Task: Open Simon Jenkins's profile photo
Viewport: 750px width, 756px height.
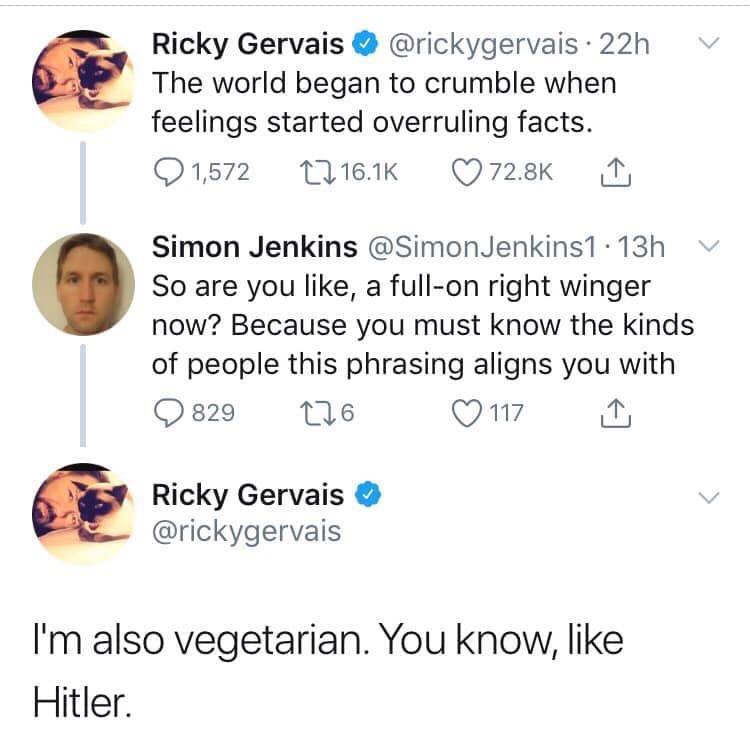Action: point(83,284)
